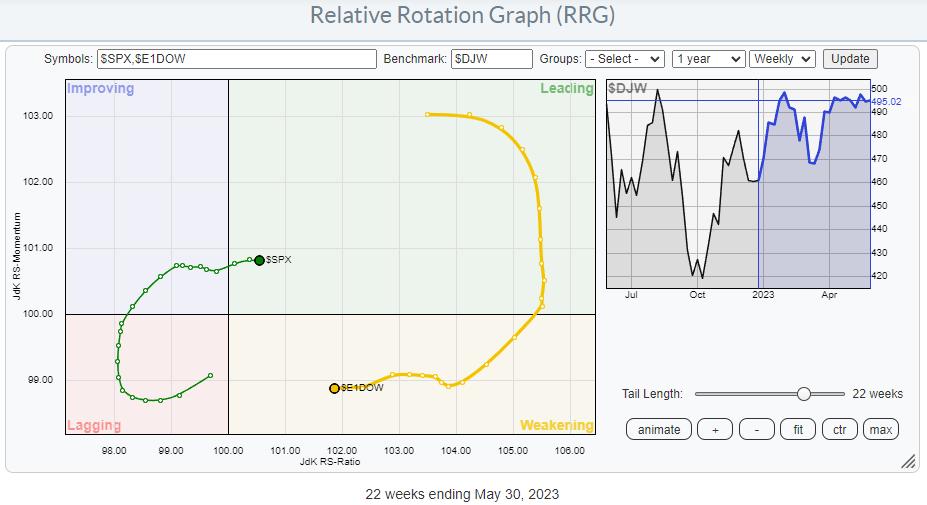The height and width of the screenshot is (505, 927).
Task: Zoom out with the minus button
Action: point(757,429)
